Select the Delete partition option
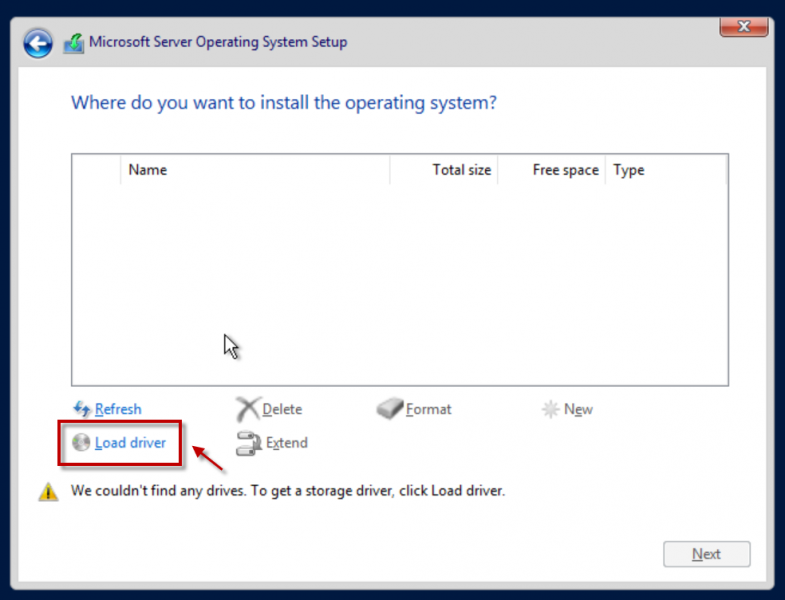Viewport: 785px width, 600px height. (282, 409)
